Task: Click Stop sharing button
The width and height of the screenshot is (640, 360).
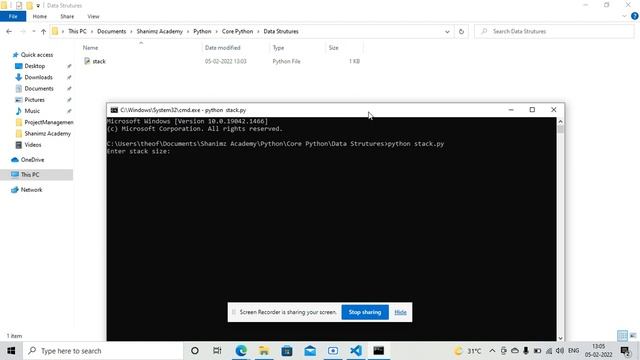Action: [365, 312]
